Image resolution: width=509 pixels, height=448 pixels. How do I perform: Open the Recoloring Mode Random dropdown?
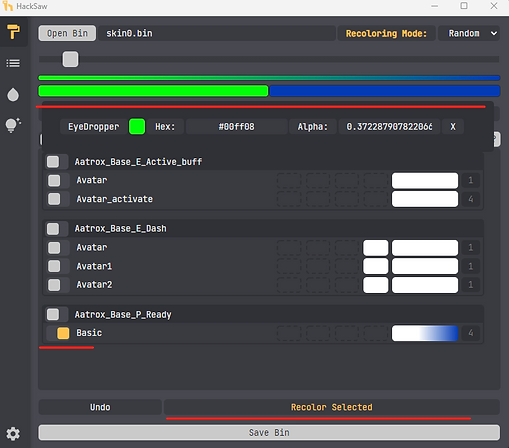pyautogui.click(x=469, y=33)
